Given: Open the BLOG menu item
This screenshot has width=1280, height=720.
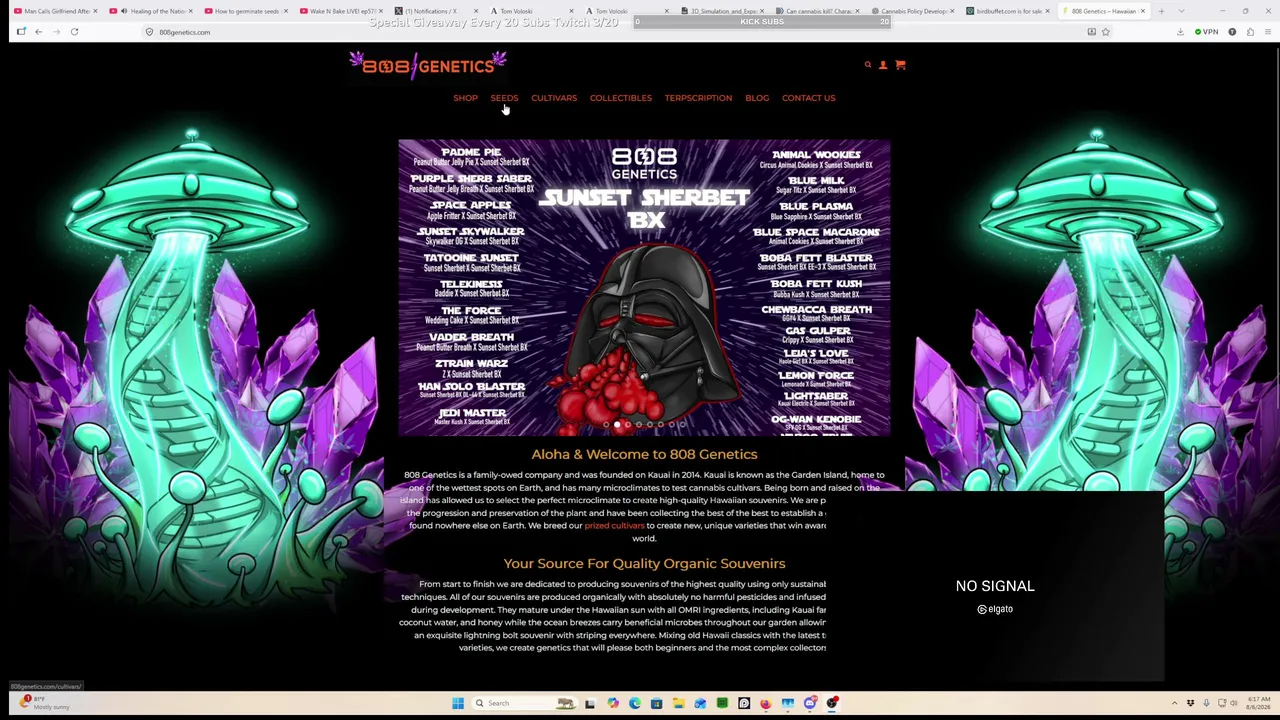Looking at the screenshot, I should pyautogui.click(x=757, y=98).
